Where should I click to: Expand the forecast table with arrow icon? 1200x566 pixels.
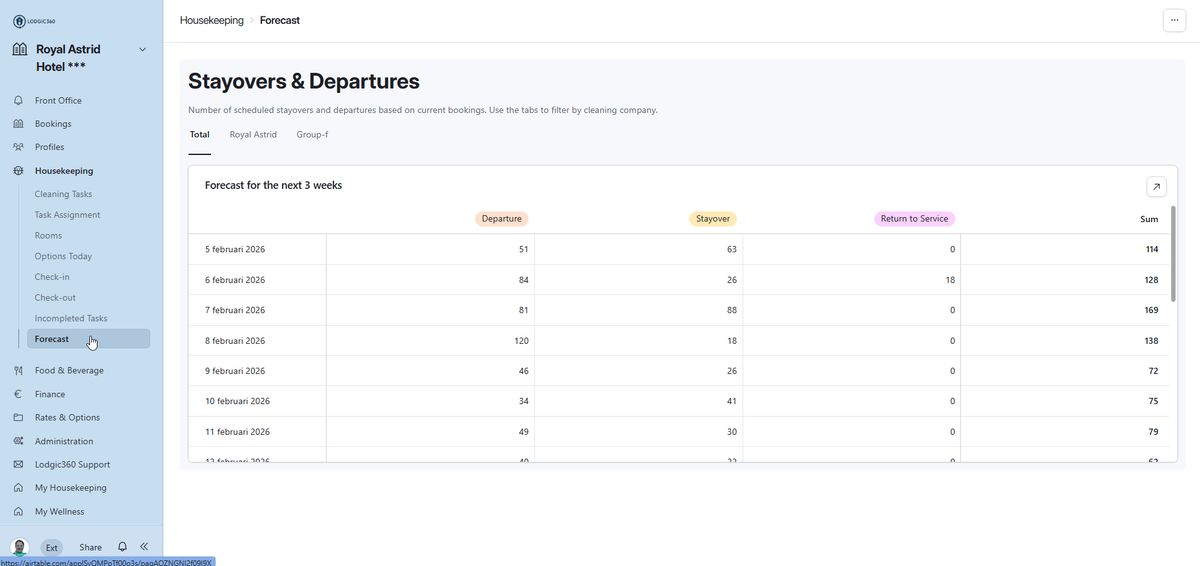click(x=1156, y=186)
